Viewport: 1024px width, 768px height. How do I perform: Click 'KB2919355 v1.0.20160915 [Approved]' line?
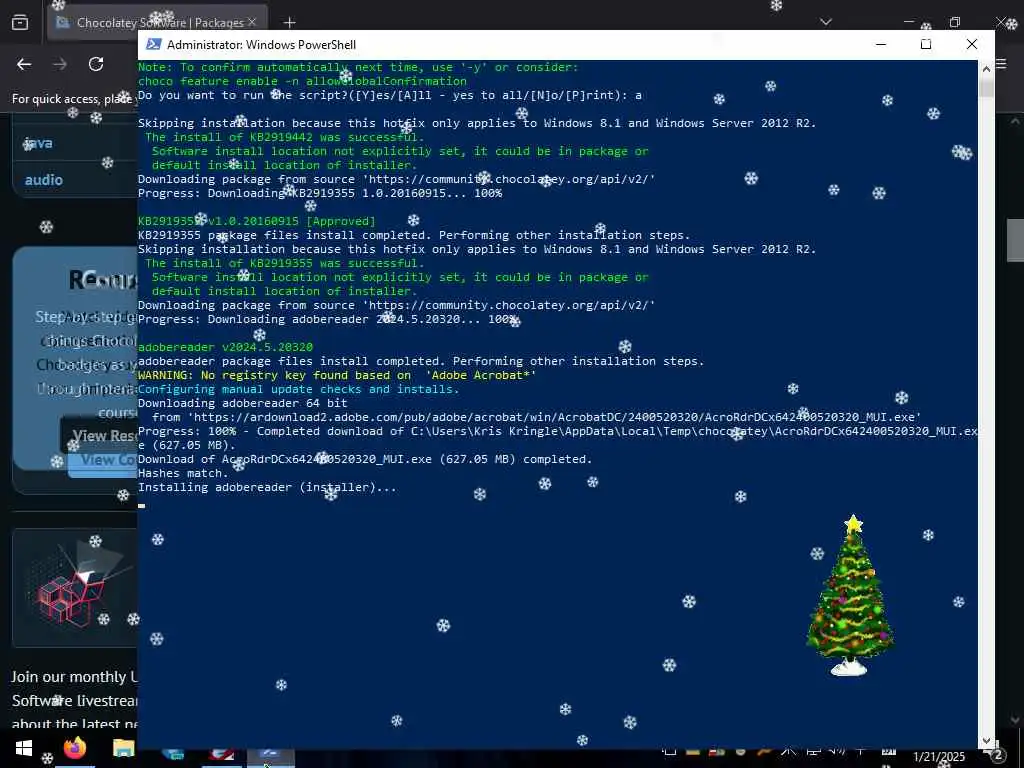(x=257, y=221)
